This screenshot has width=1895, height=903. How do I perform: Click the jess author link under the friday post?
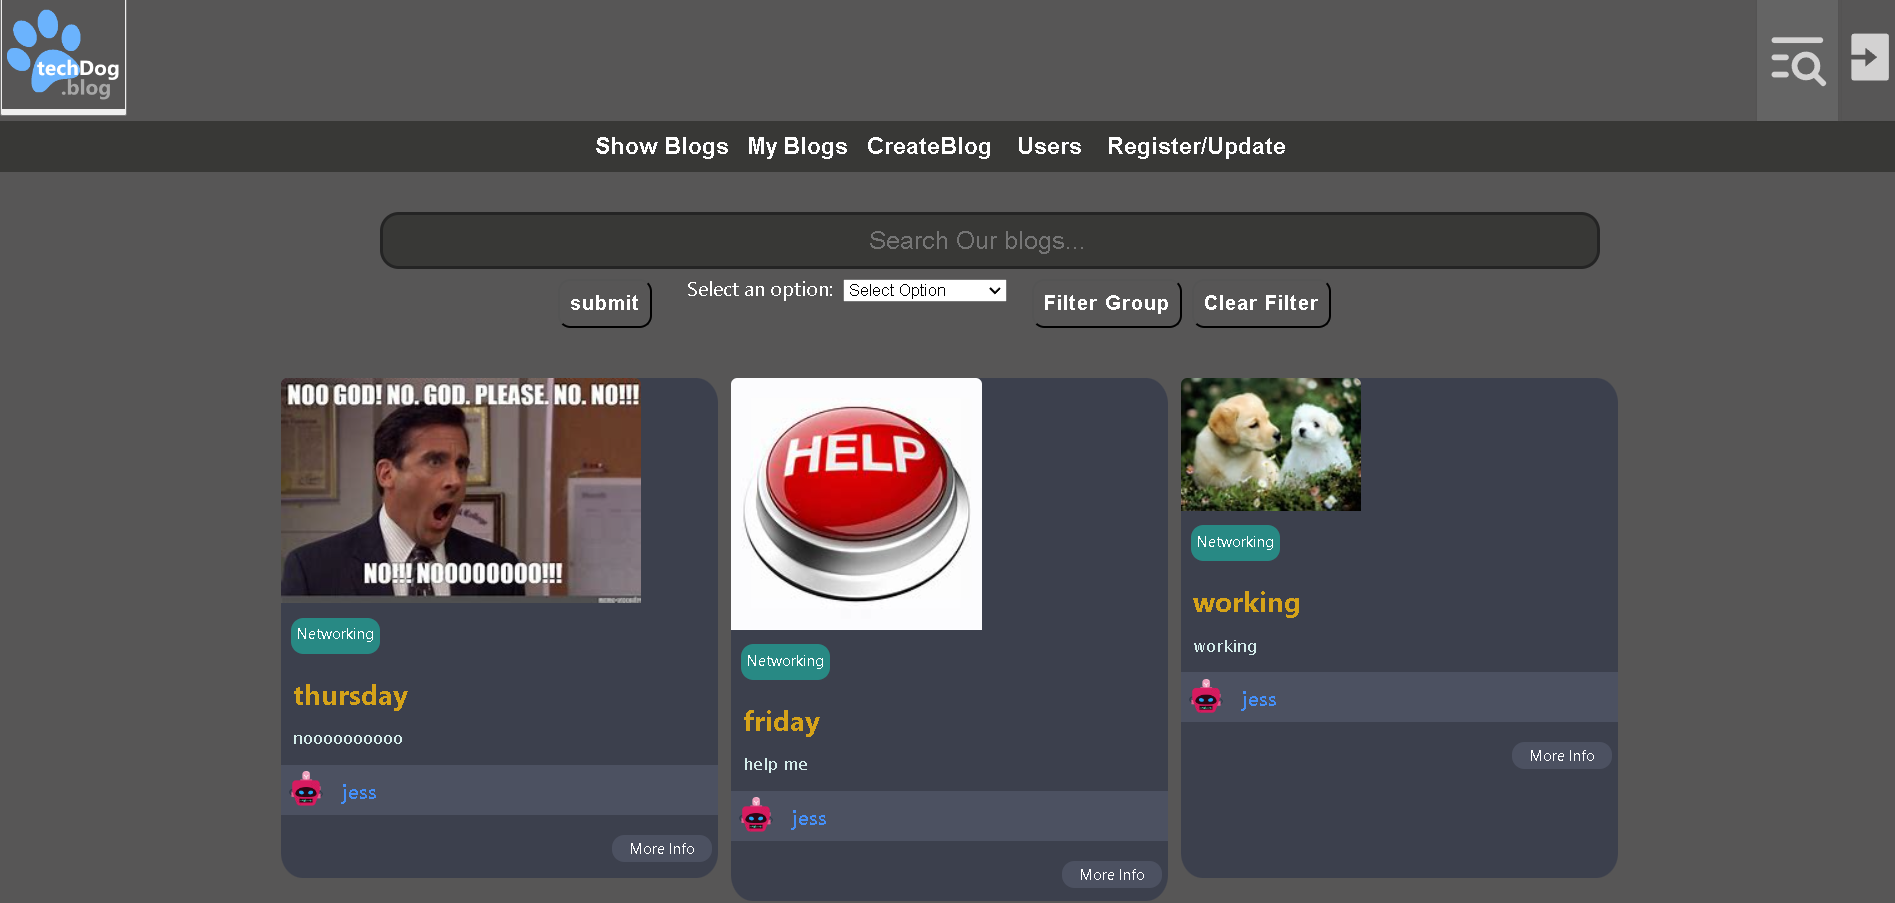(x=808, y=817)
